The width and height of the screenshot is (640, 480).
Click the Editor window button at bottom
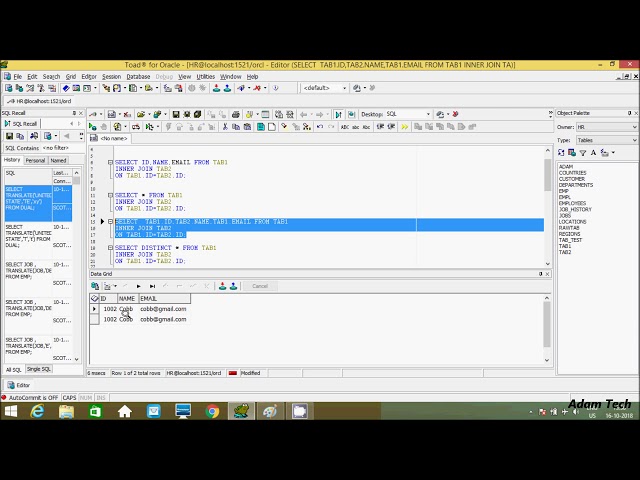point(19,385)
